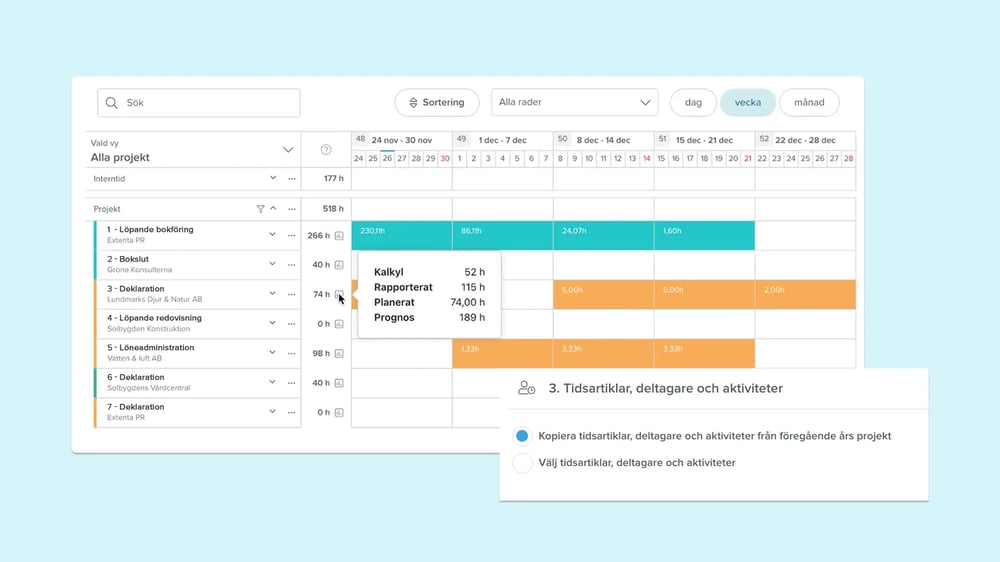Expand the Vald vy Alla projekt selector
The image size is (1000, 562).
click(x=288, y=150)
